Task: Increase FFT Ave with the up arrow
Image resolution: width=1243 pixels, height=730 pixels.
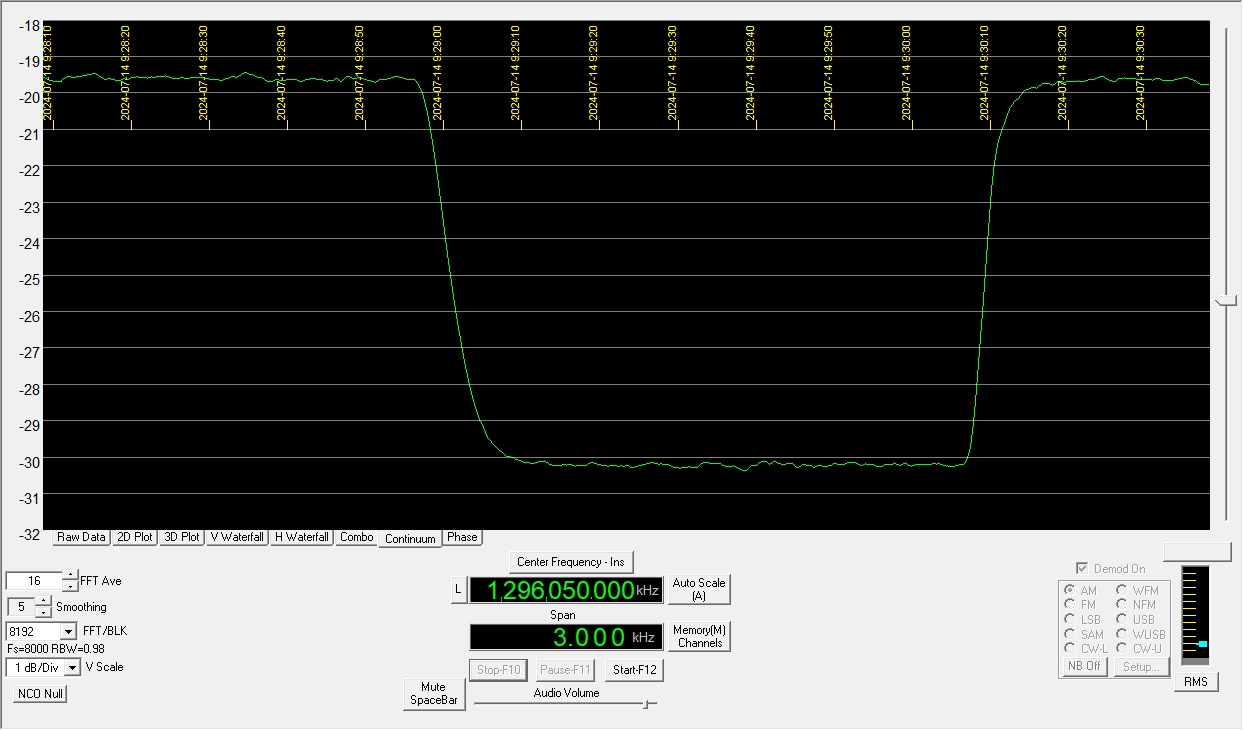Action: click(70, 576)
